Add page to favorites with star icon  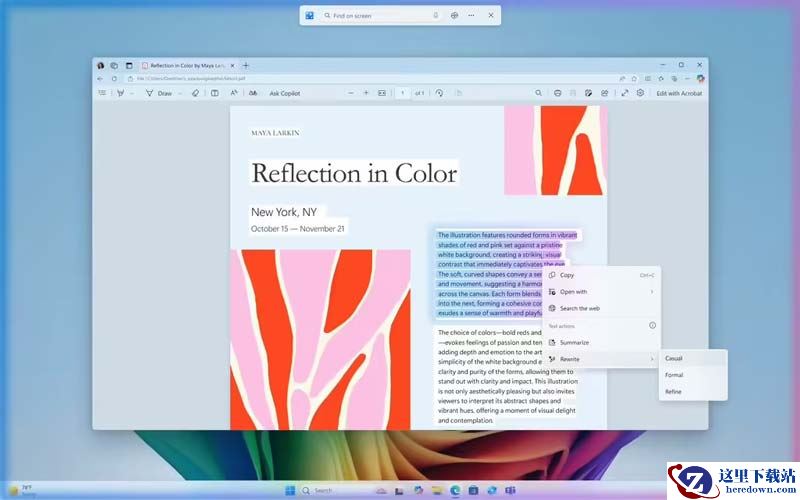pyautogui.click(x=634, y=79)
